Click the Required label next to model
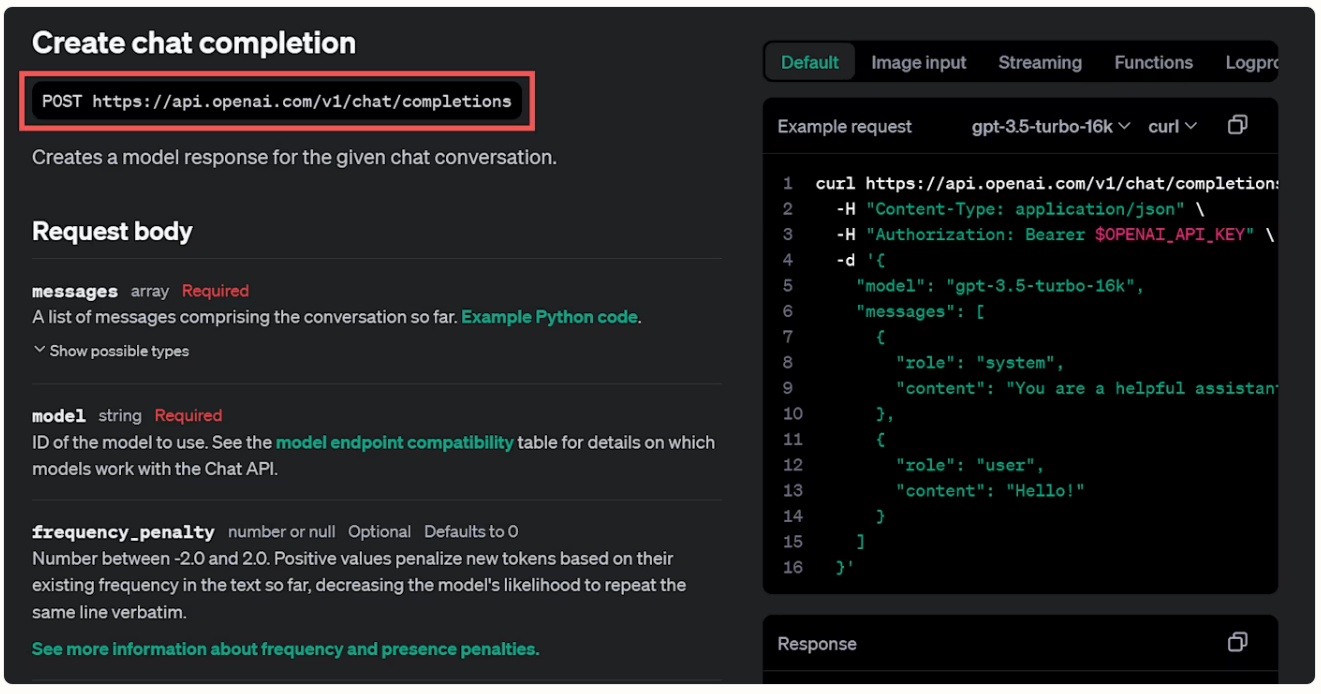1321x694 pixels. tap(188, 415)
